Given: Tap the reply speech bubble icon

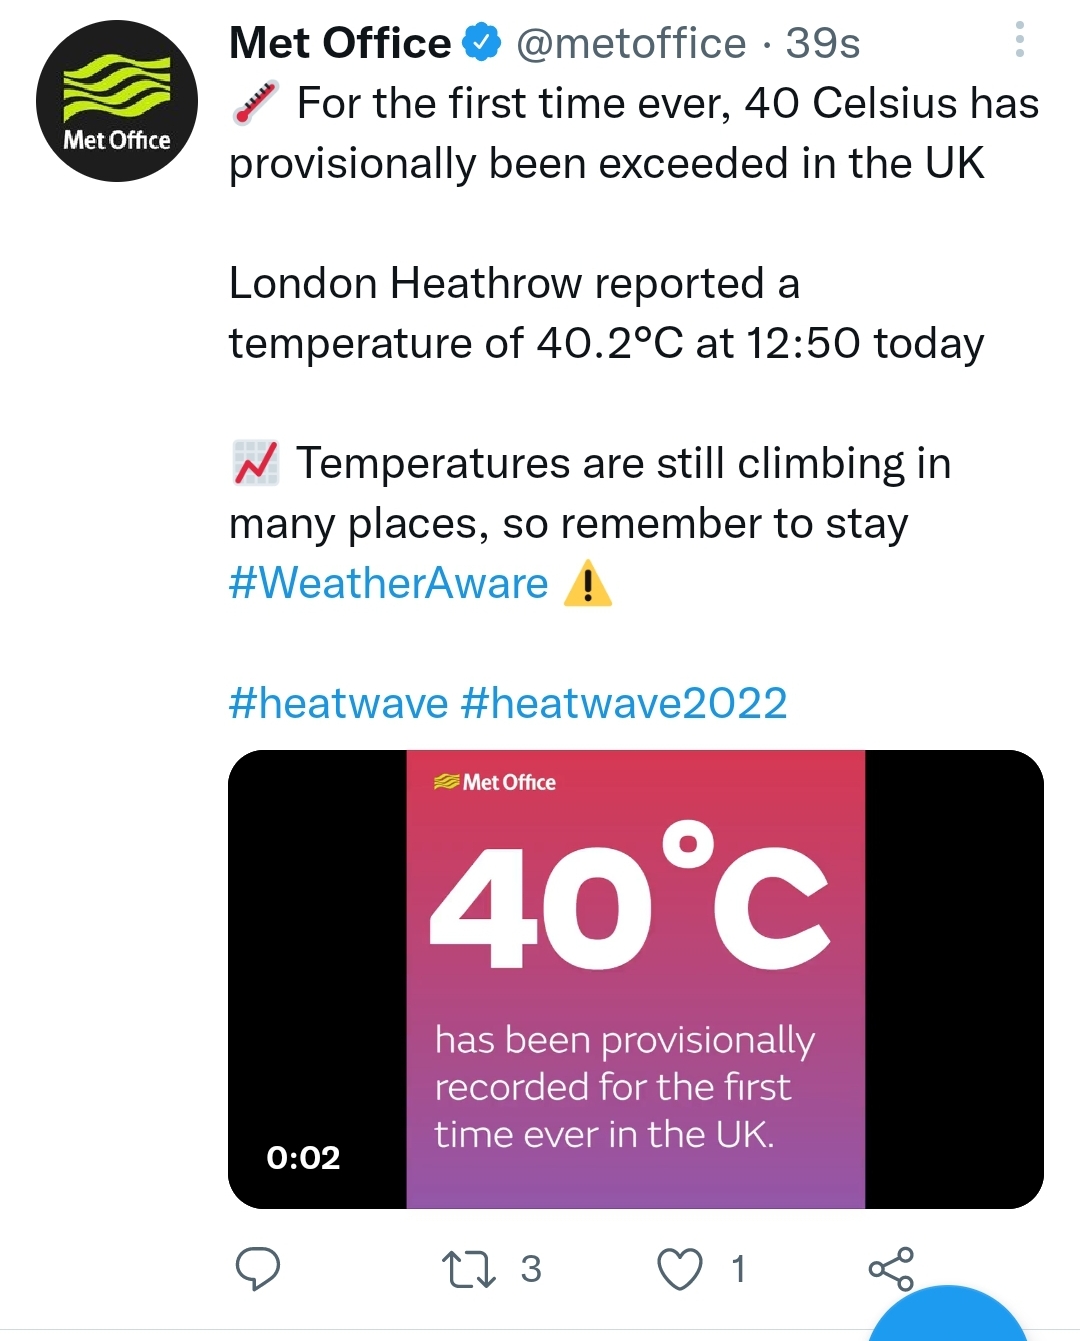Looking at the screenshot, I should (257, 1269).
